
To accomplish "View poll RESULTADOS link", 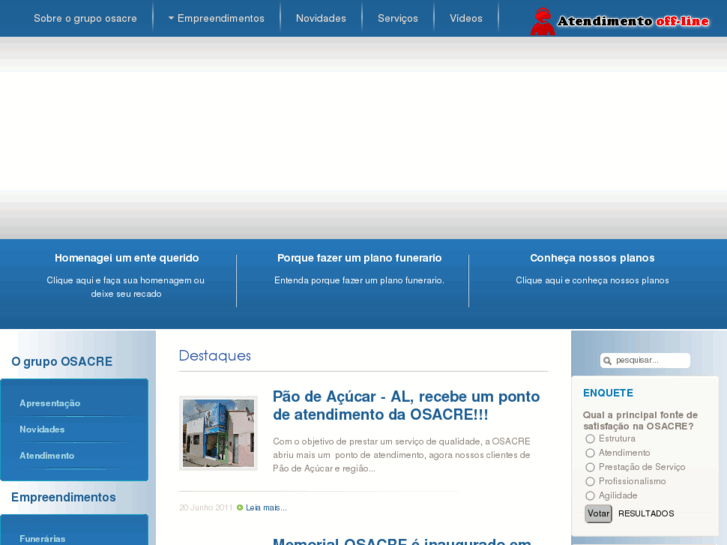I will point(646,513).
